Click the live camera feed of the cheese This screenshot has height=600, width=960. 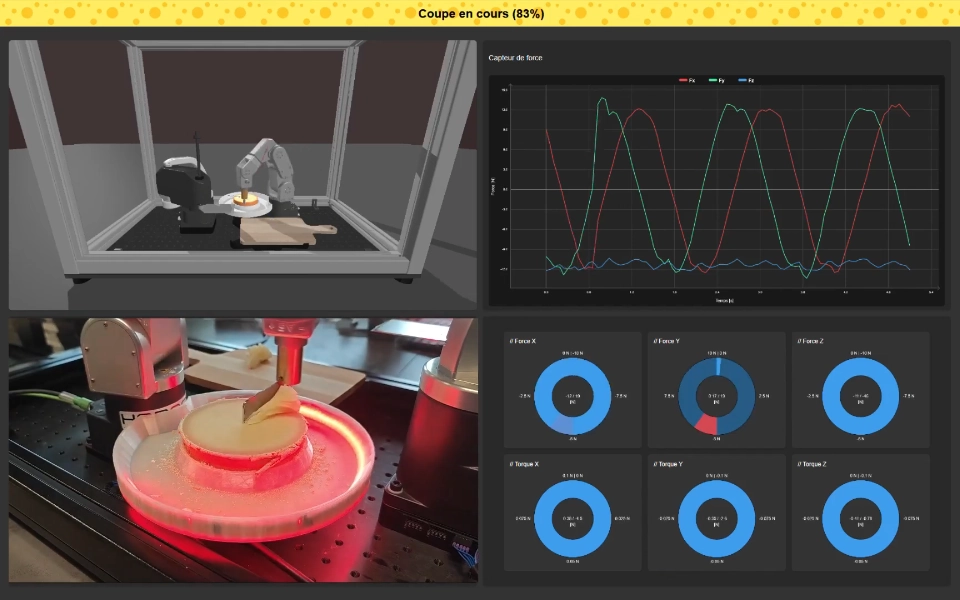[x=243, y=450]
